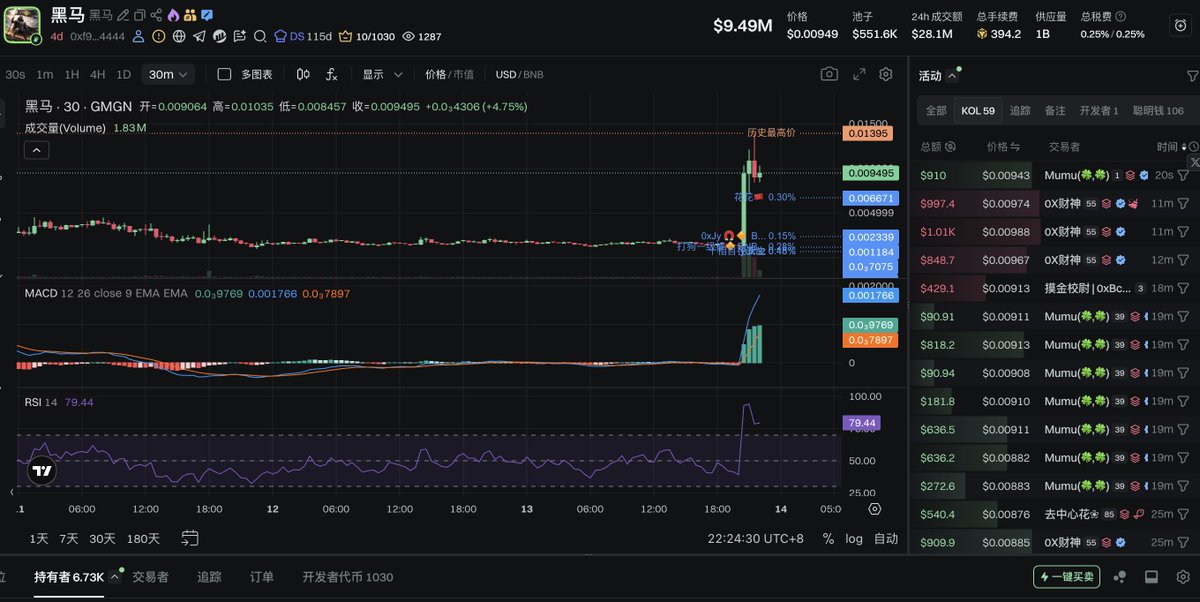Open the indicators fx icon on the toolbar
1200x602 pixels.
coord(331,74)
